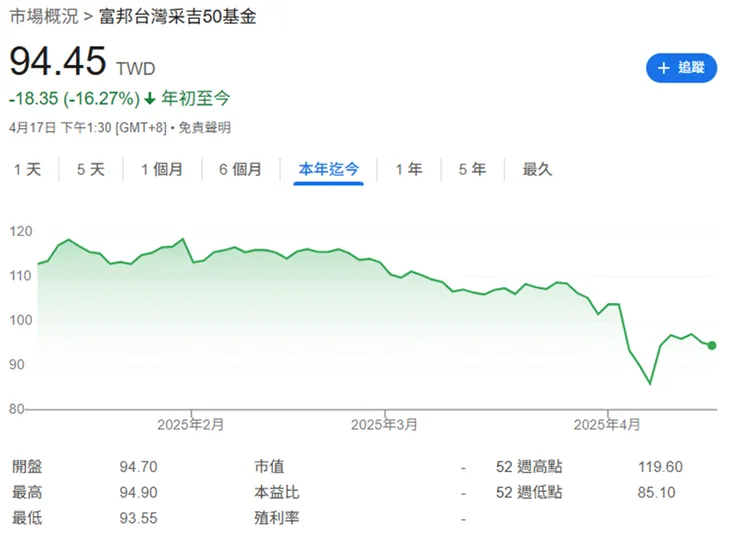
Task: Choose the 1 個月 range tab
Action: tap(162, 169)
